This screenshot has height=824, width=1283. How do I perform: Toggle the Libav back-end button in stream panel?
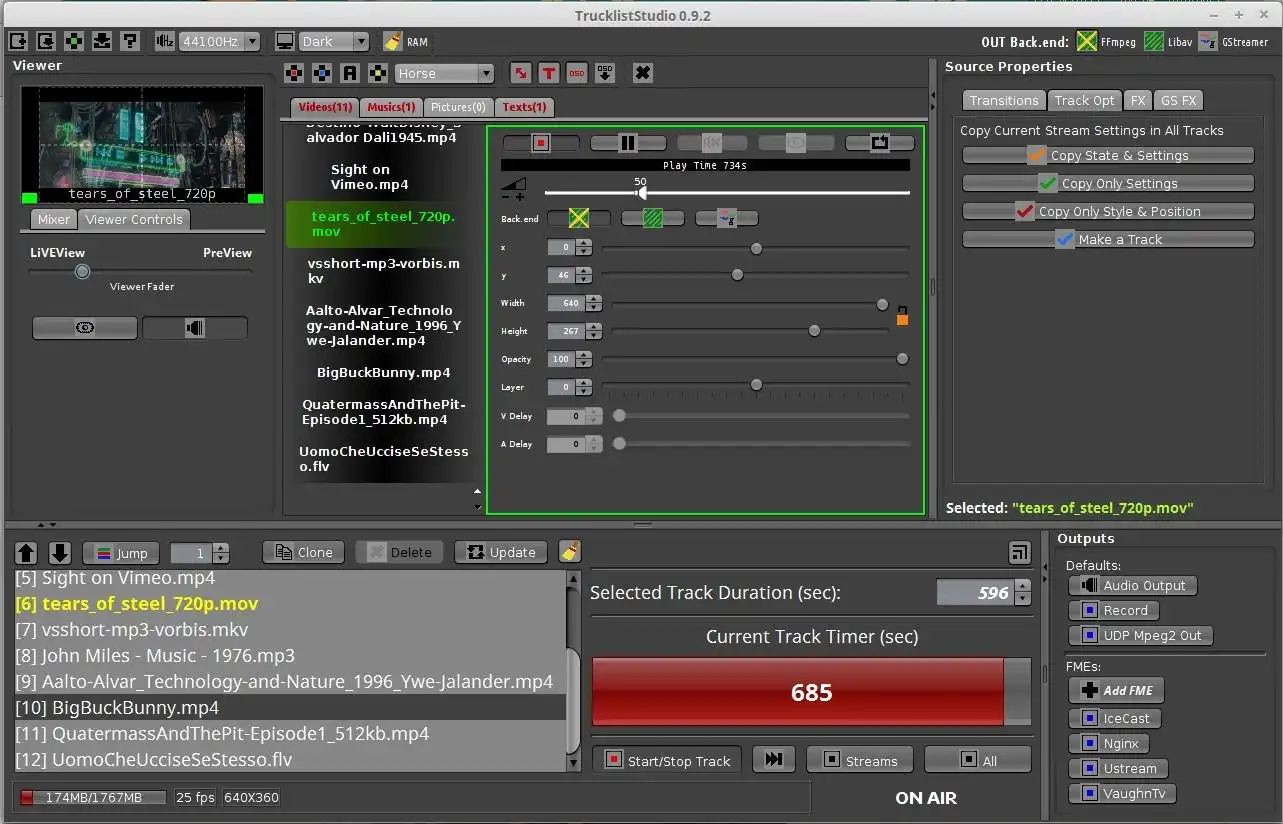click(x=653, y=217)
